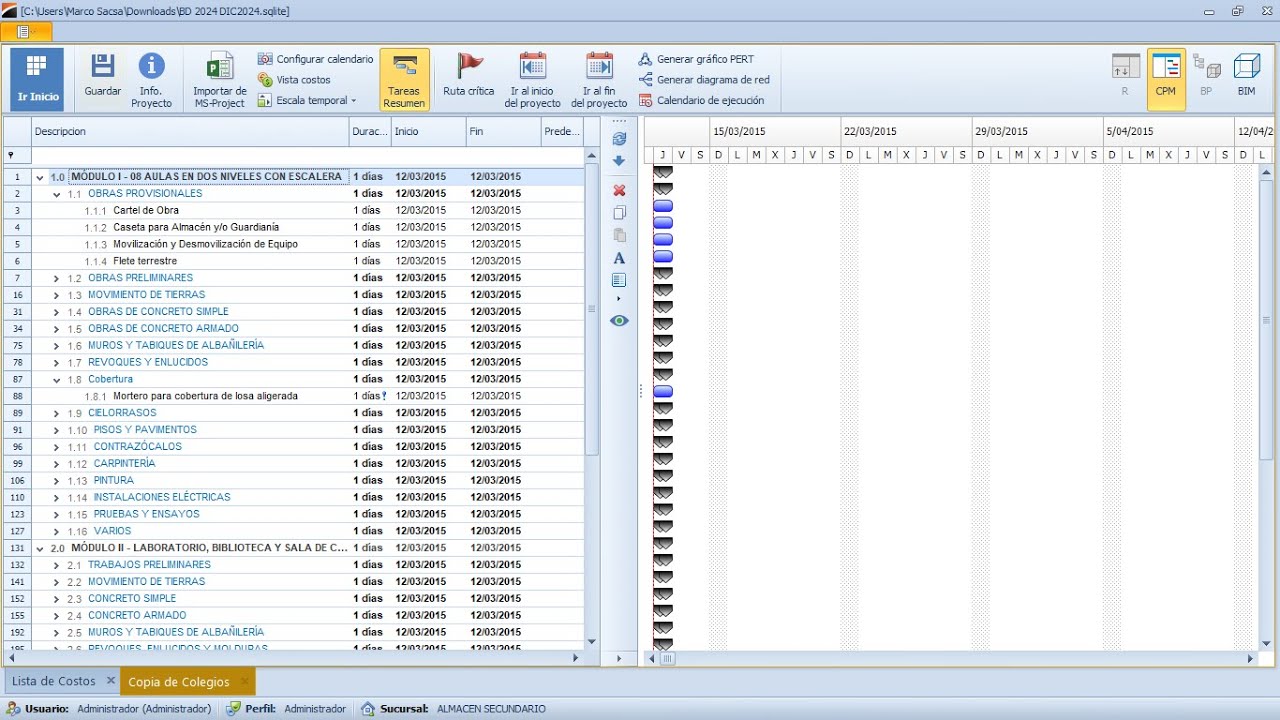Open the application menu button
Screen dimensions: 1280x720
coord(25,32)
